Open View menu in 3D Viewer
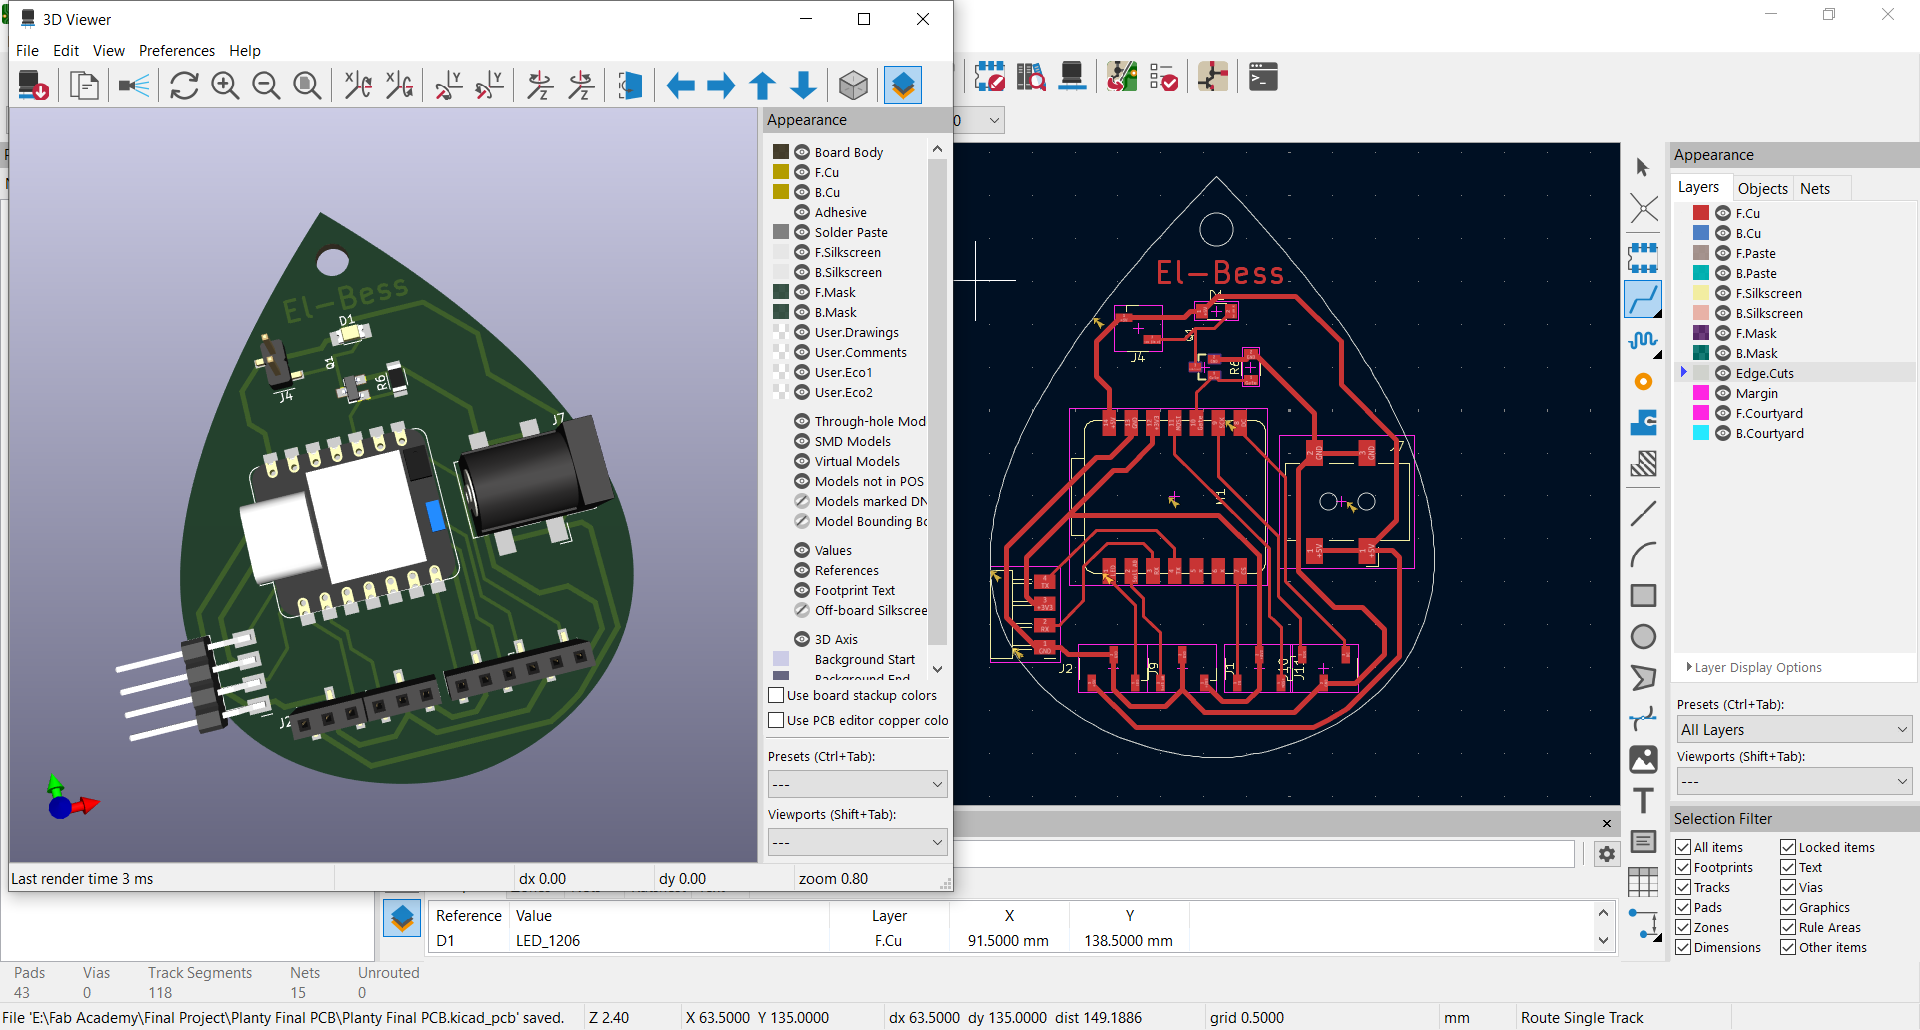 click(x=108, y=50)
